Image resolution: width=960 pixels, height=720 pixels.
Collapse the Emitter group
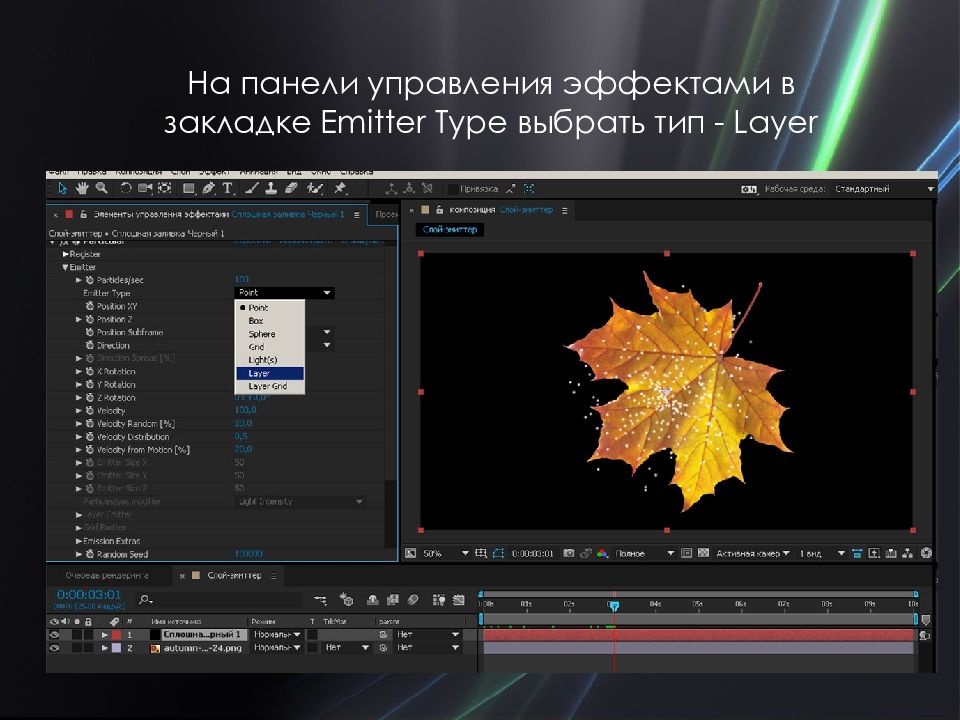(x=66, y=267)
